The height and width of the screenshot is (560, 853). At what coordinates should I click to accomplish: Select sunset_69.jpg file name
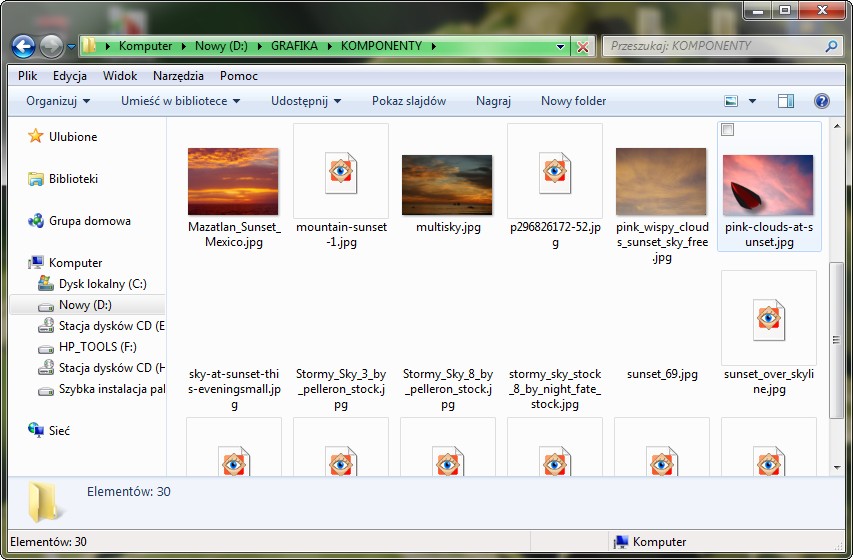click(662, 374)
